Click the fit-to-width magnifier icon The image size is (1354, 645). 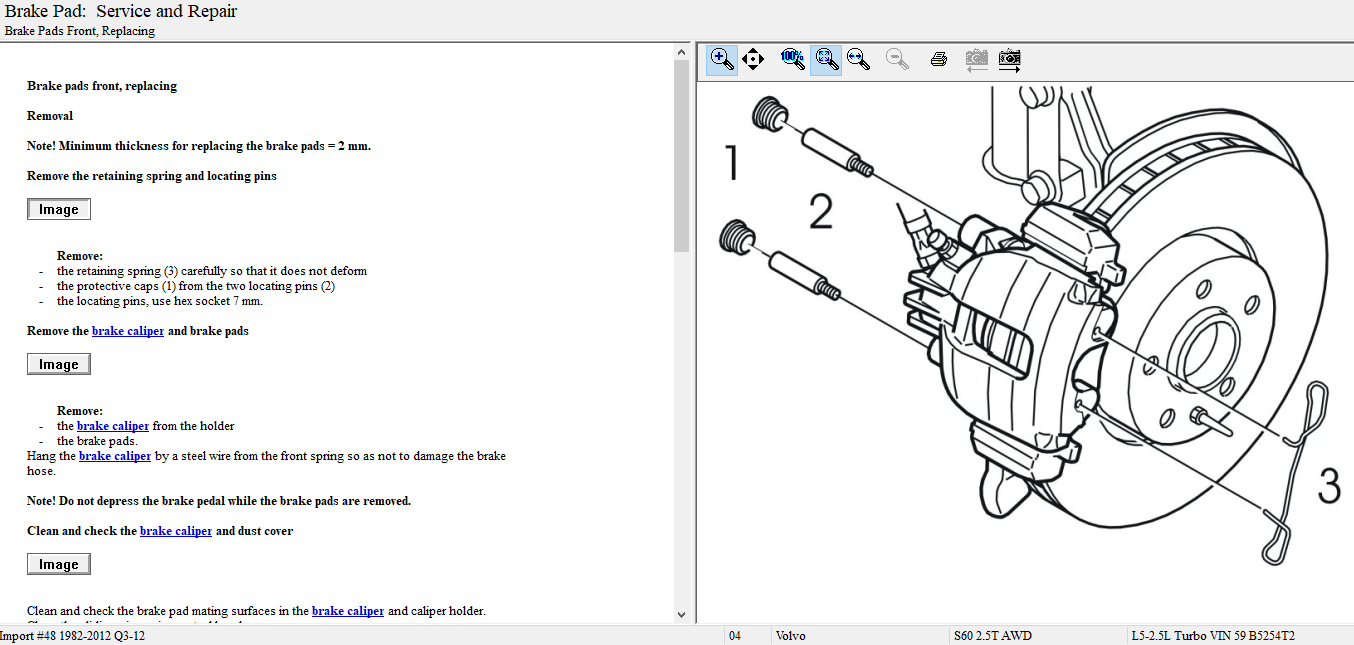(x=858, y=59)
